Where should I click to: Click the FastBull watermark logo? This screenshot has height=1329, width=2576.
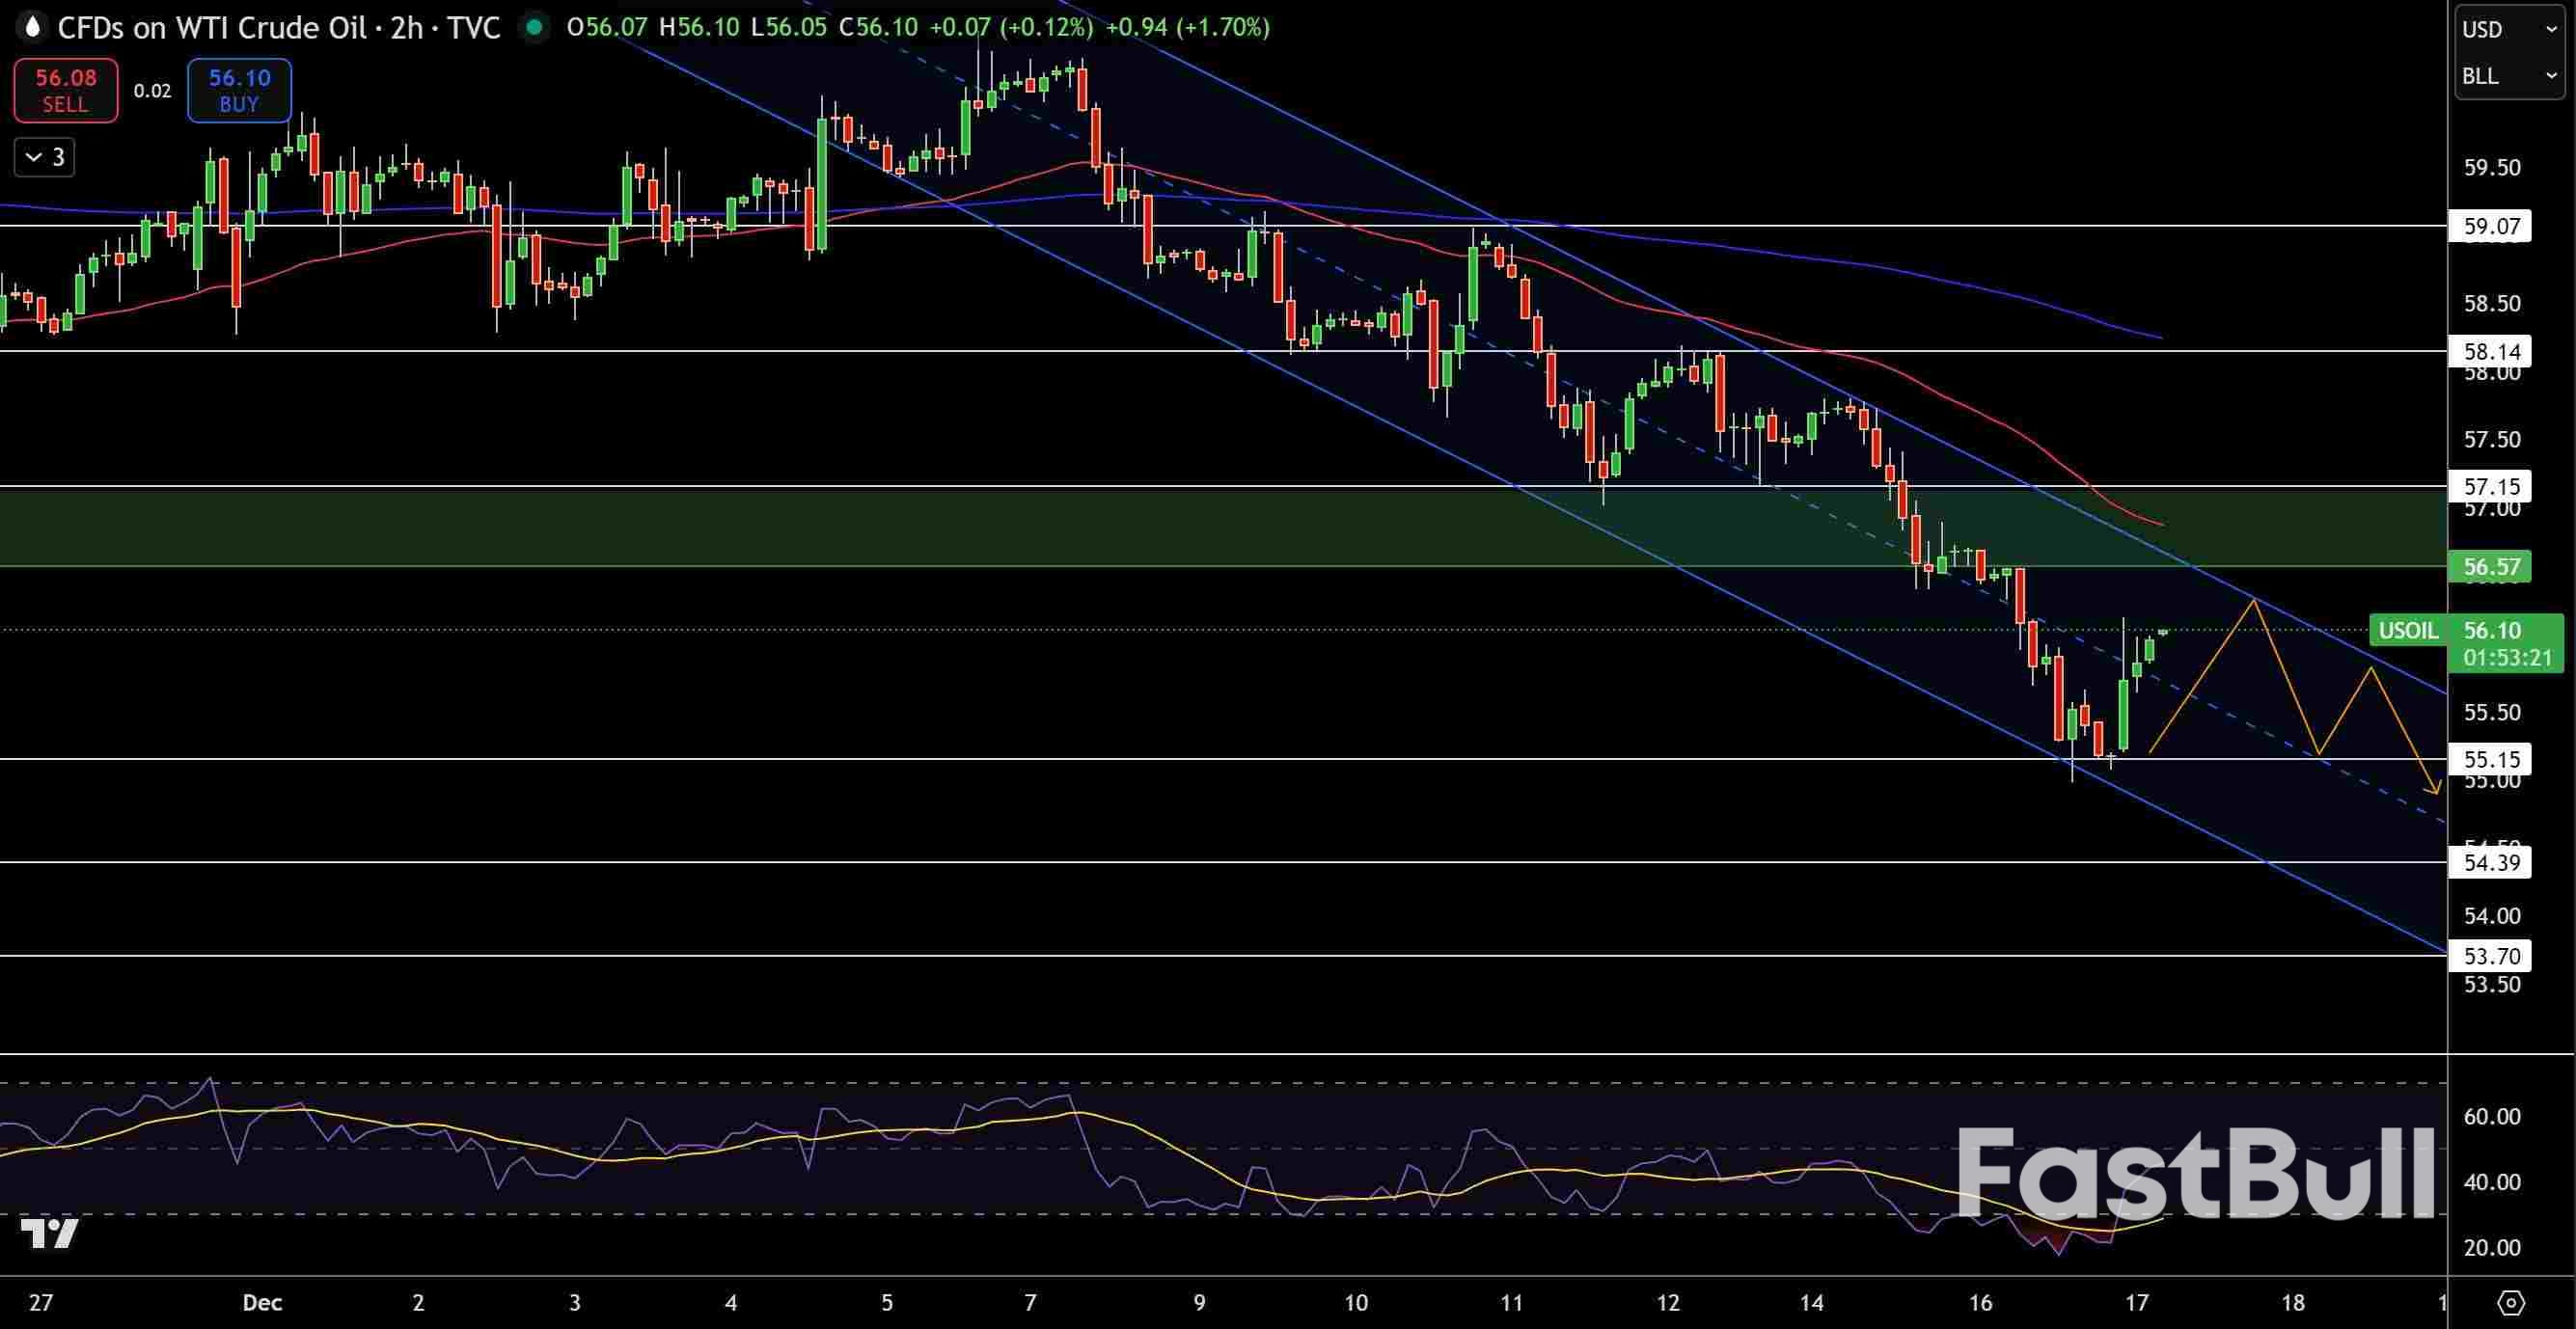[2195, 1173]
